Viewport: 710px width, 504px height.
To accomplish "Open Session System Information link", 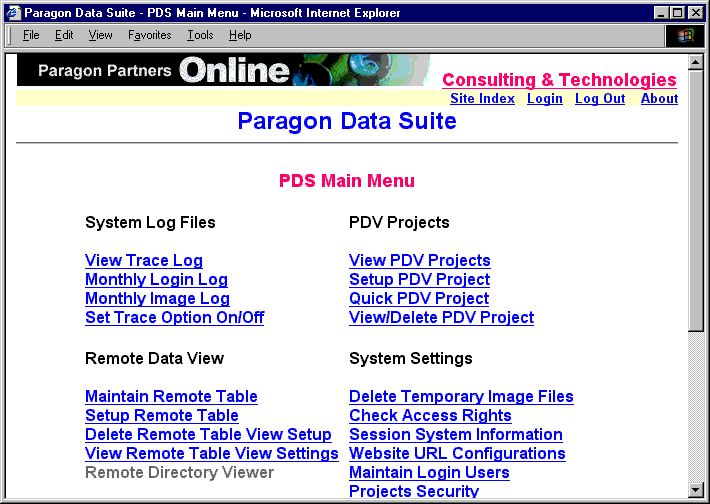I will [456, 435].
